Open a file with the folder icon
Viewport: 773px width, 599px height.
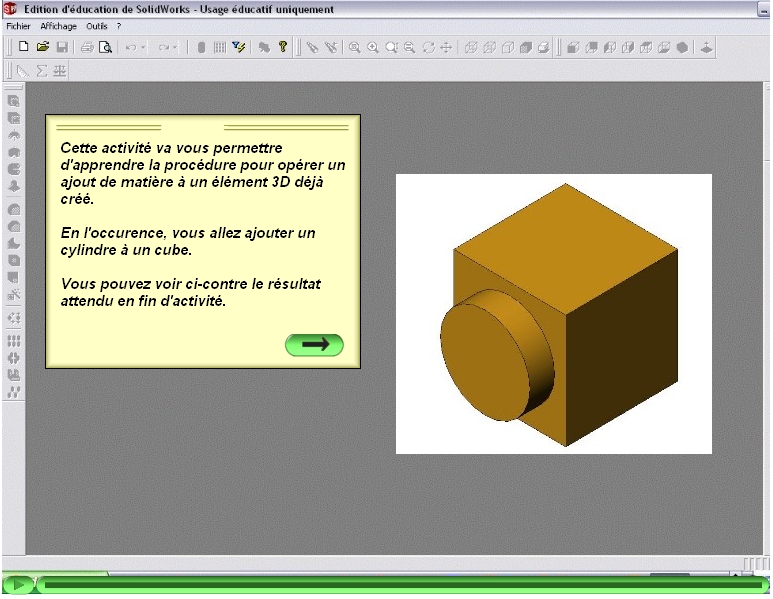(x=43, y=47)
